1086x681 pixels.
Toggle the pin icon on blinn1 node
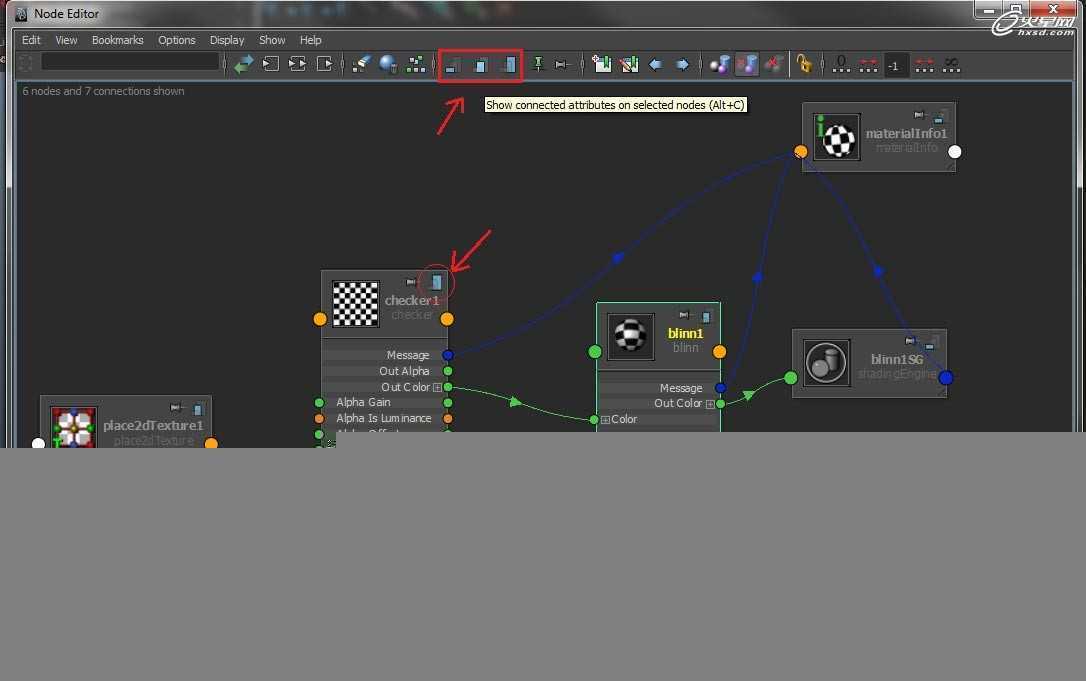[x=684, y=315]
